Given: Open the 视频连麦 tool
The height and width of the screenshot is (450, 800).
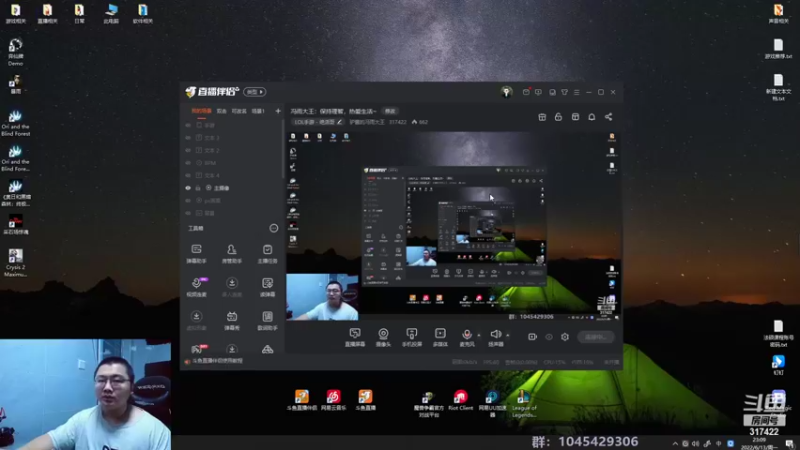Looking at the screenshot, I should click(x=196, y=287).
